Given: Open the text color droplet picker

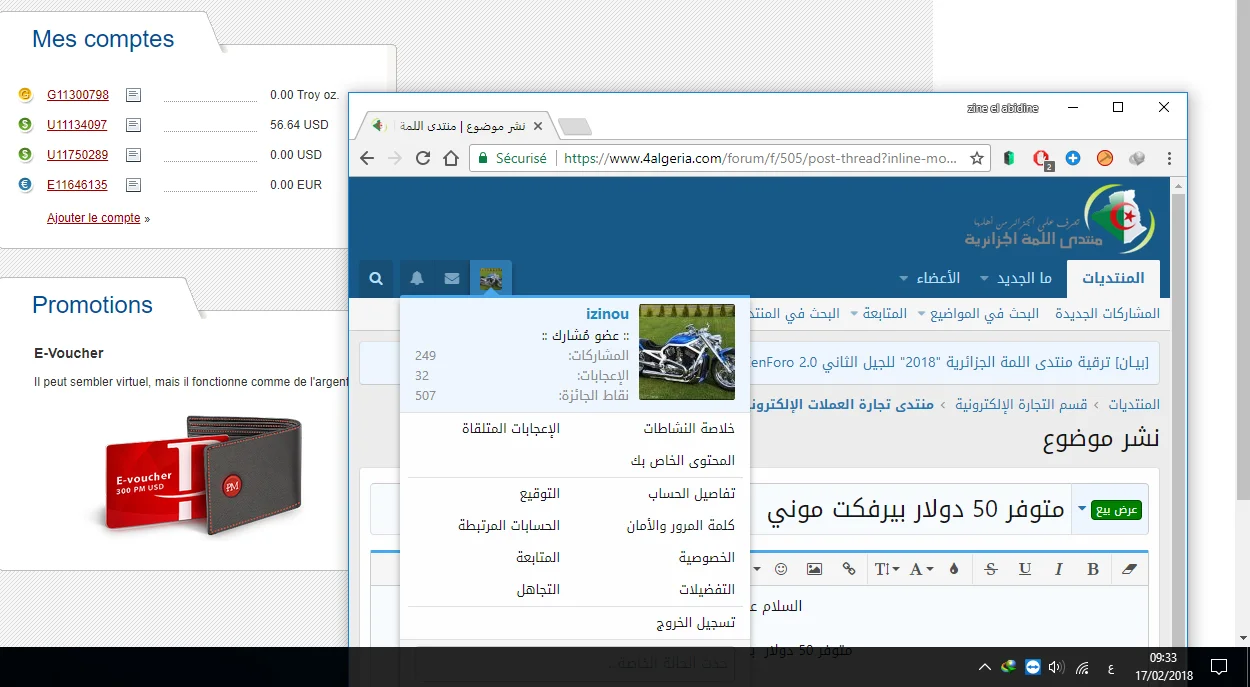Looking at the screenshot, I should tap(953, 569).
